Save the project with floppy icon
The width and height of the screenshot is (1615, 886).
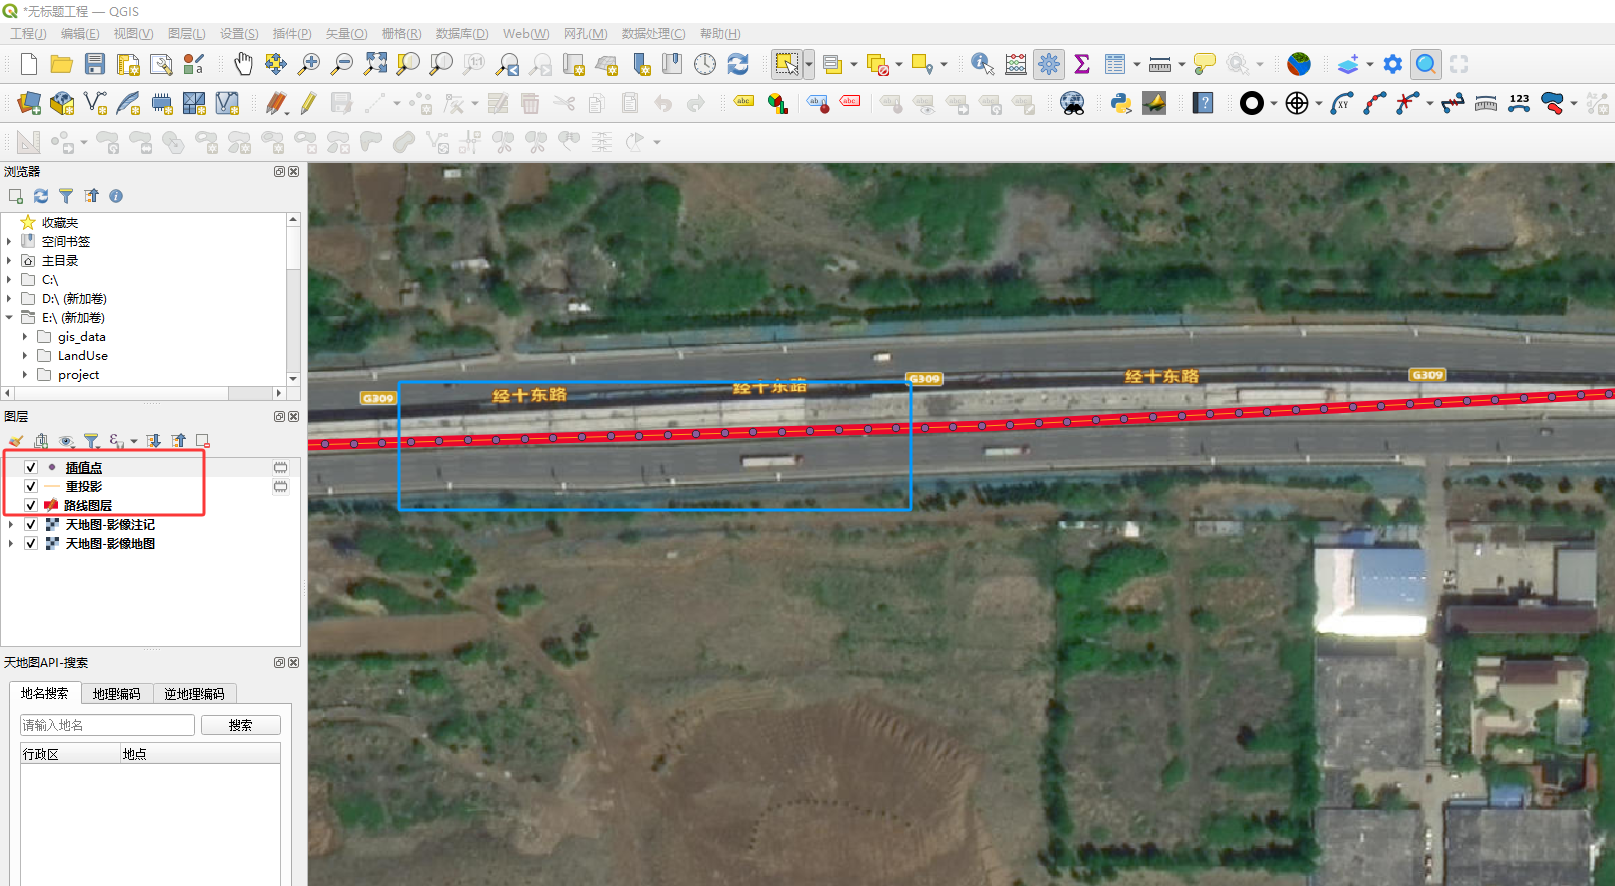tap(95, 64)
